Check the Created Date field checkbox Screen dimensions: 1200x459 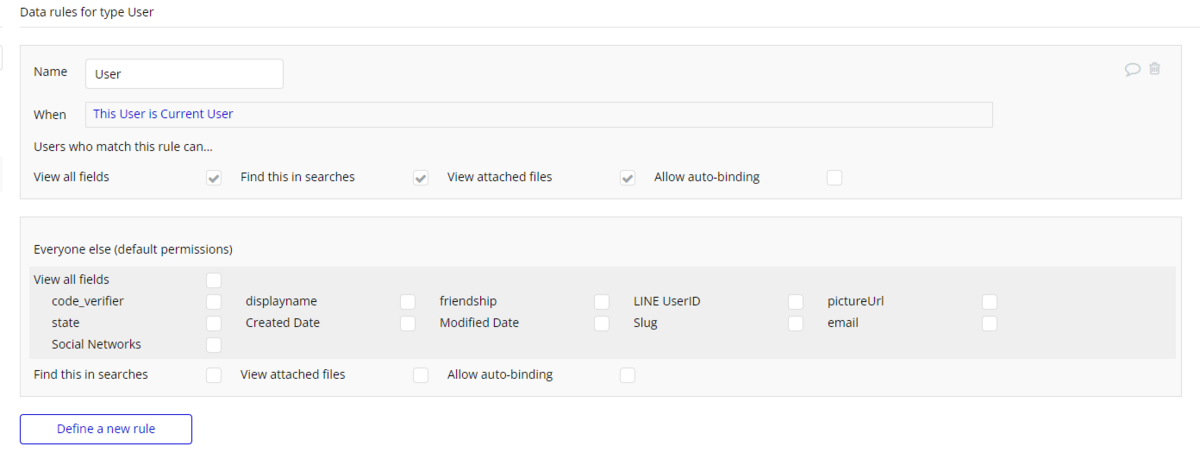click(x=408, y=323)
